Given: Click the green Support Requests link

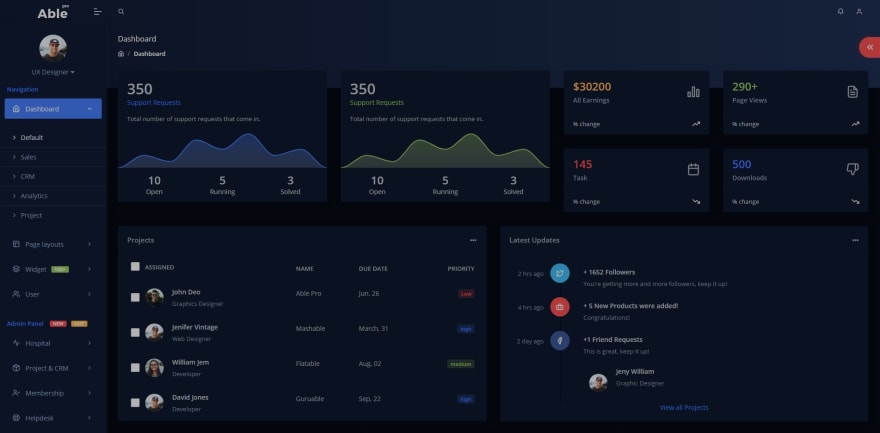Looking at the screenshot, I should (377, 103).
